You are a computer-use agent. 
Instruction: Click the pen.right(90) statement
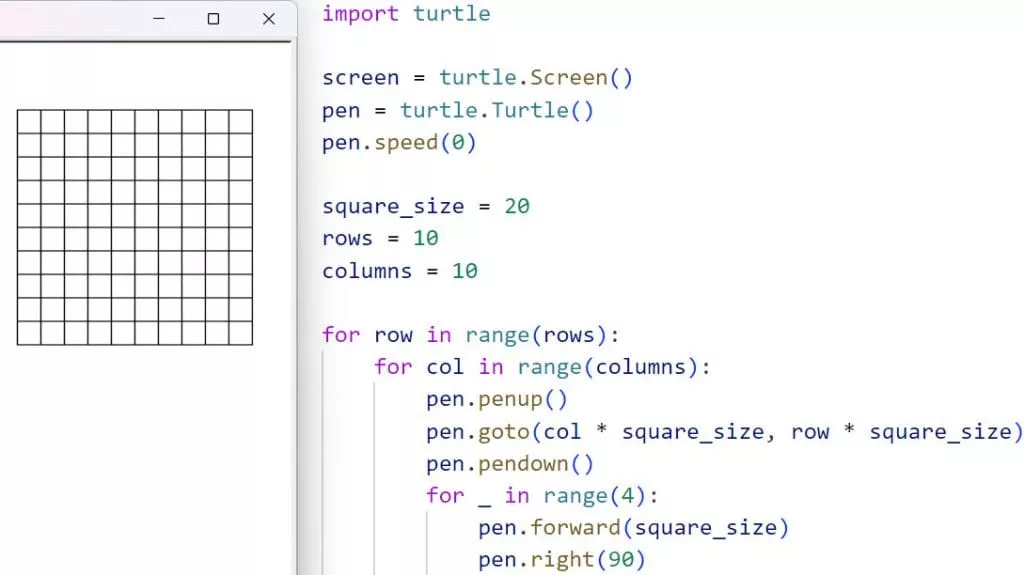[x=562, y=560]
